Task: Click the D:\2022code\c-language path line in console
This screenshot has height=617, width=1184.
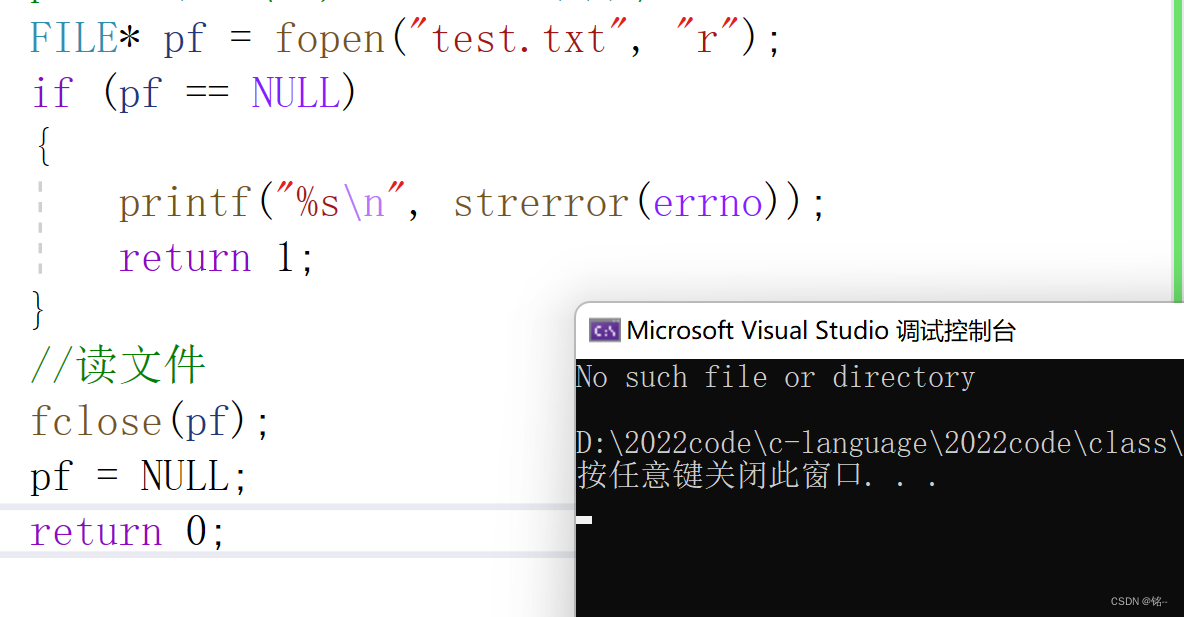Action: 880,443
